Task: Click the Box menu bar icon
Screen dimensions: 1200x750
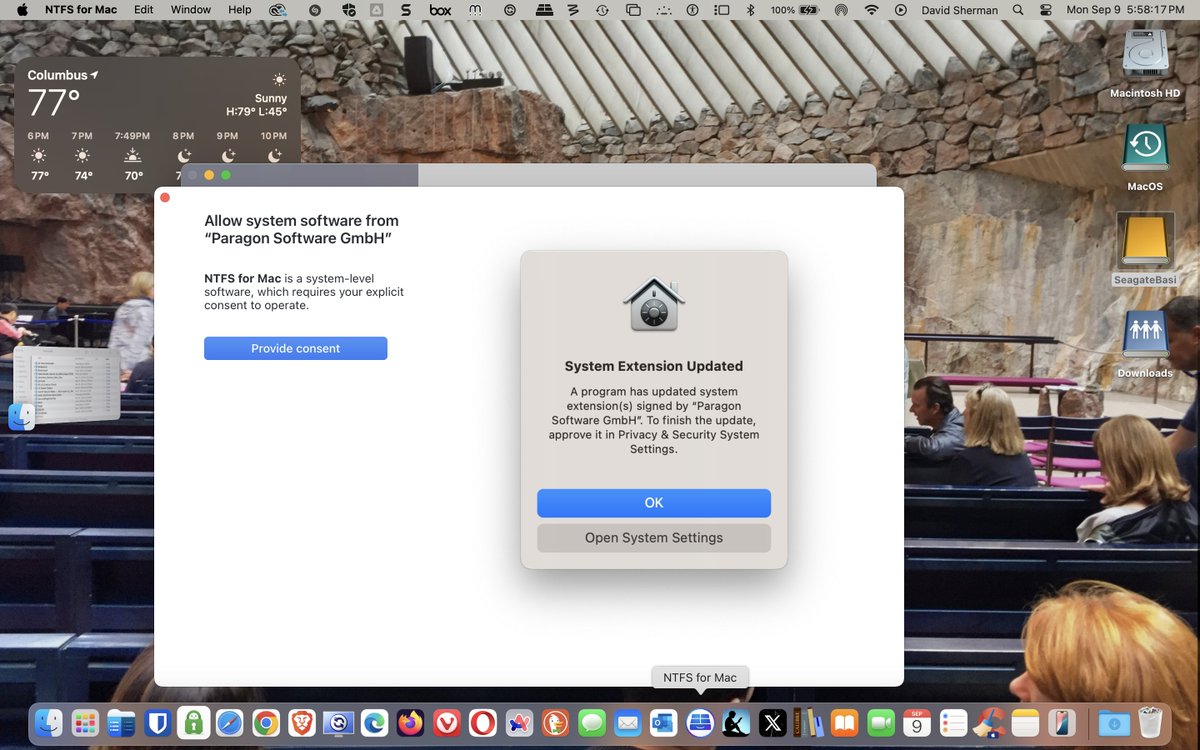Action: pos(440,10)
